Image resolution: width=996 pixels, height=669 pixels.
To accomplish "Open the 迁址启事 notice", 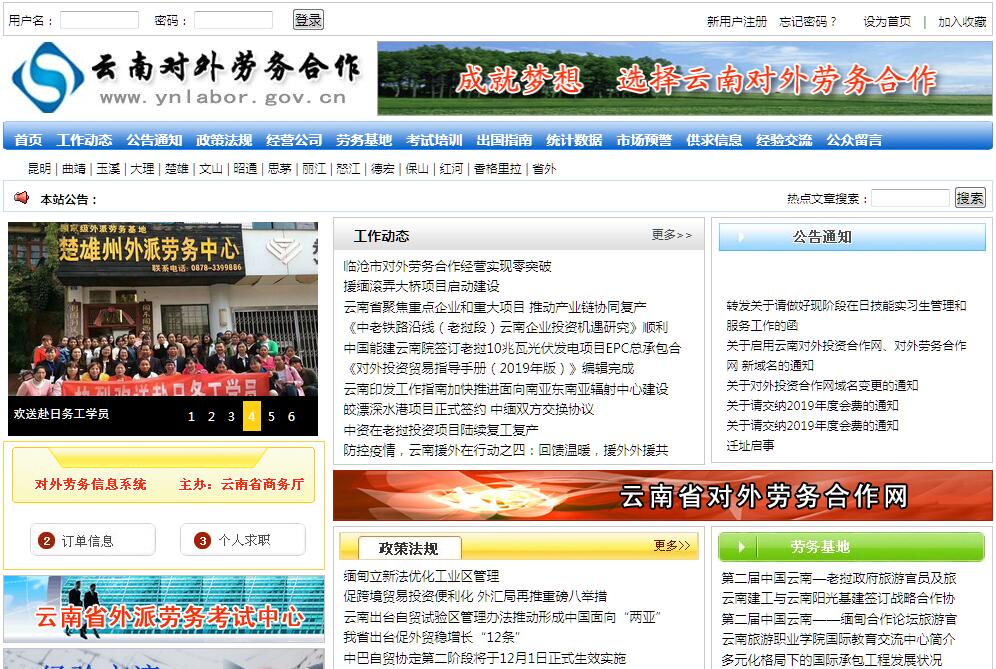I will (750, 445).
